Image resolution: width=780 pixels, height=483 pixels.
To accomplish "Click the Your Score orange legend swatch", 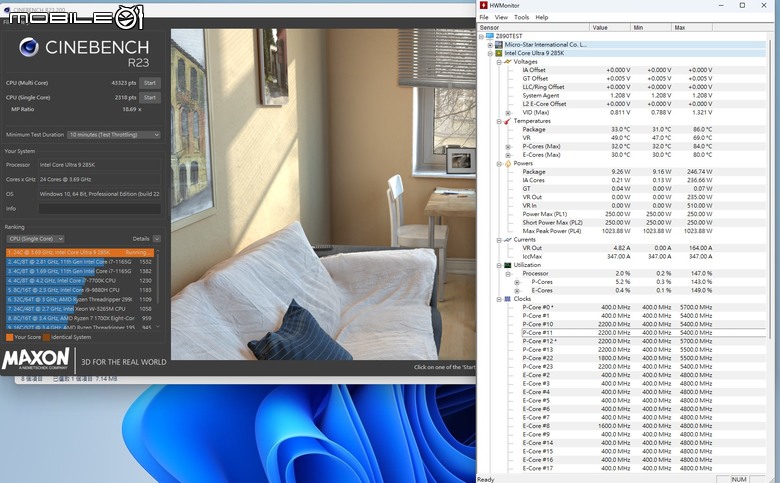I will [9, 337].
